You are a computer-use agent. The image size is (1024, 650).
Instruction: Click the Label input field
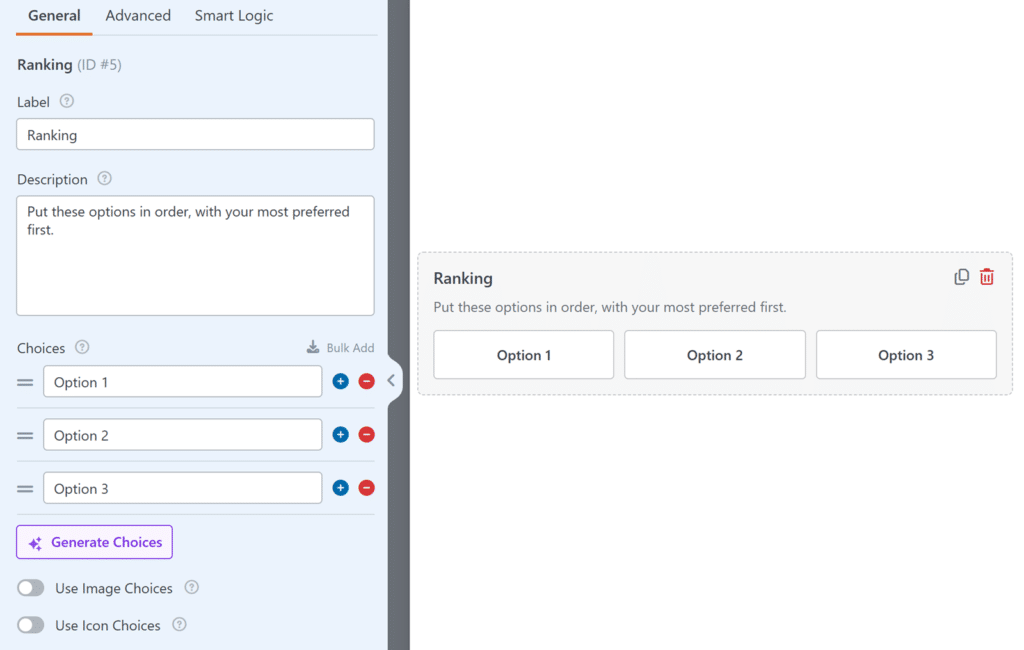[x=195, y=135]
